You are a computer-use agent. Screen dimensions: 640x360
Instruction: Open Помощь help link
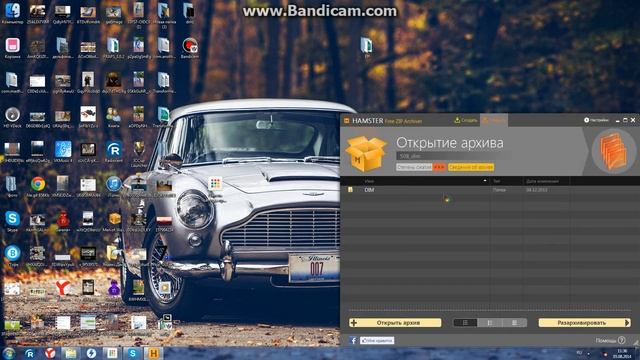[x=610, y=340]
